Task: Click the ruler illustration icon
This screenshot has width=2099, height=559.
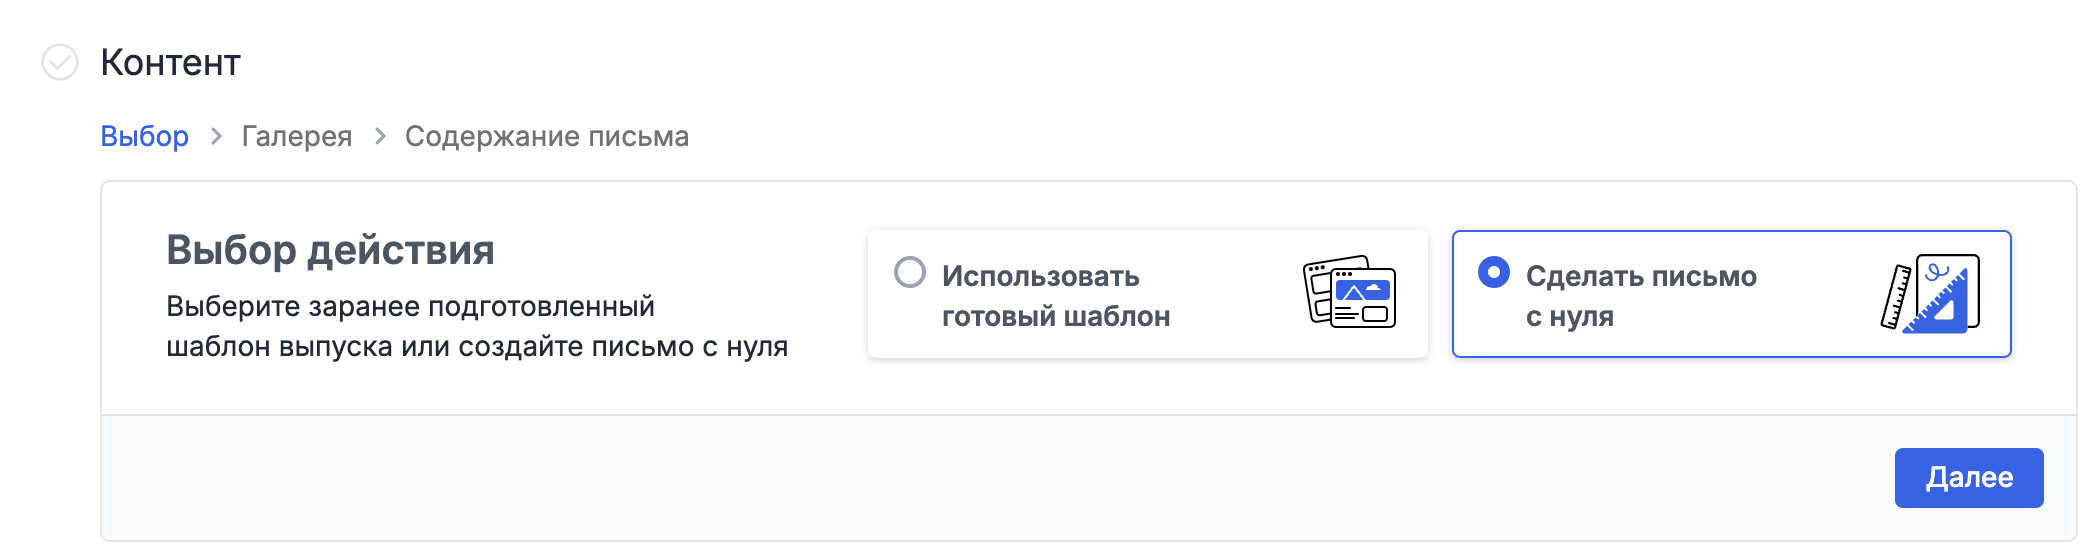Action: pos(1895,297)
